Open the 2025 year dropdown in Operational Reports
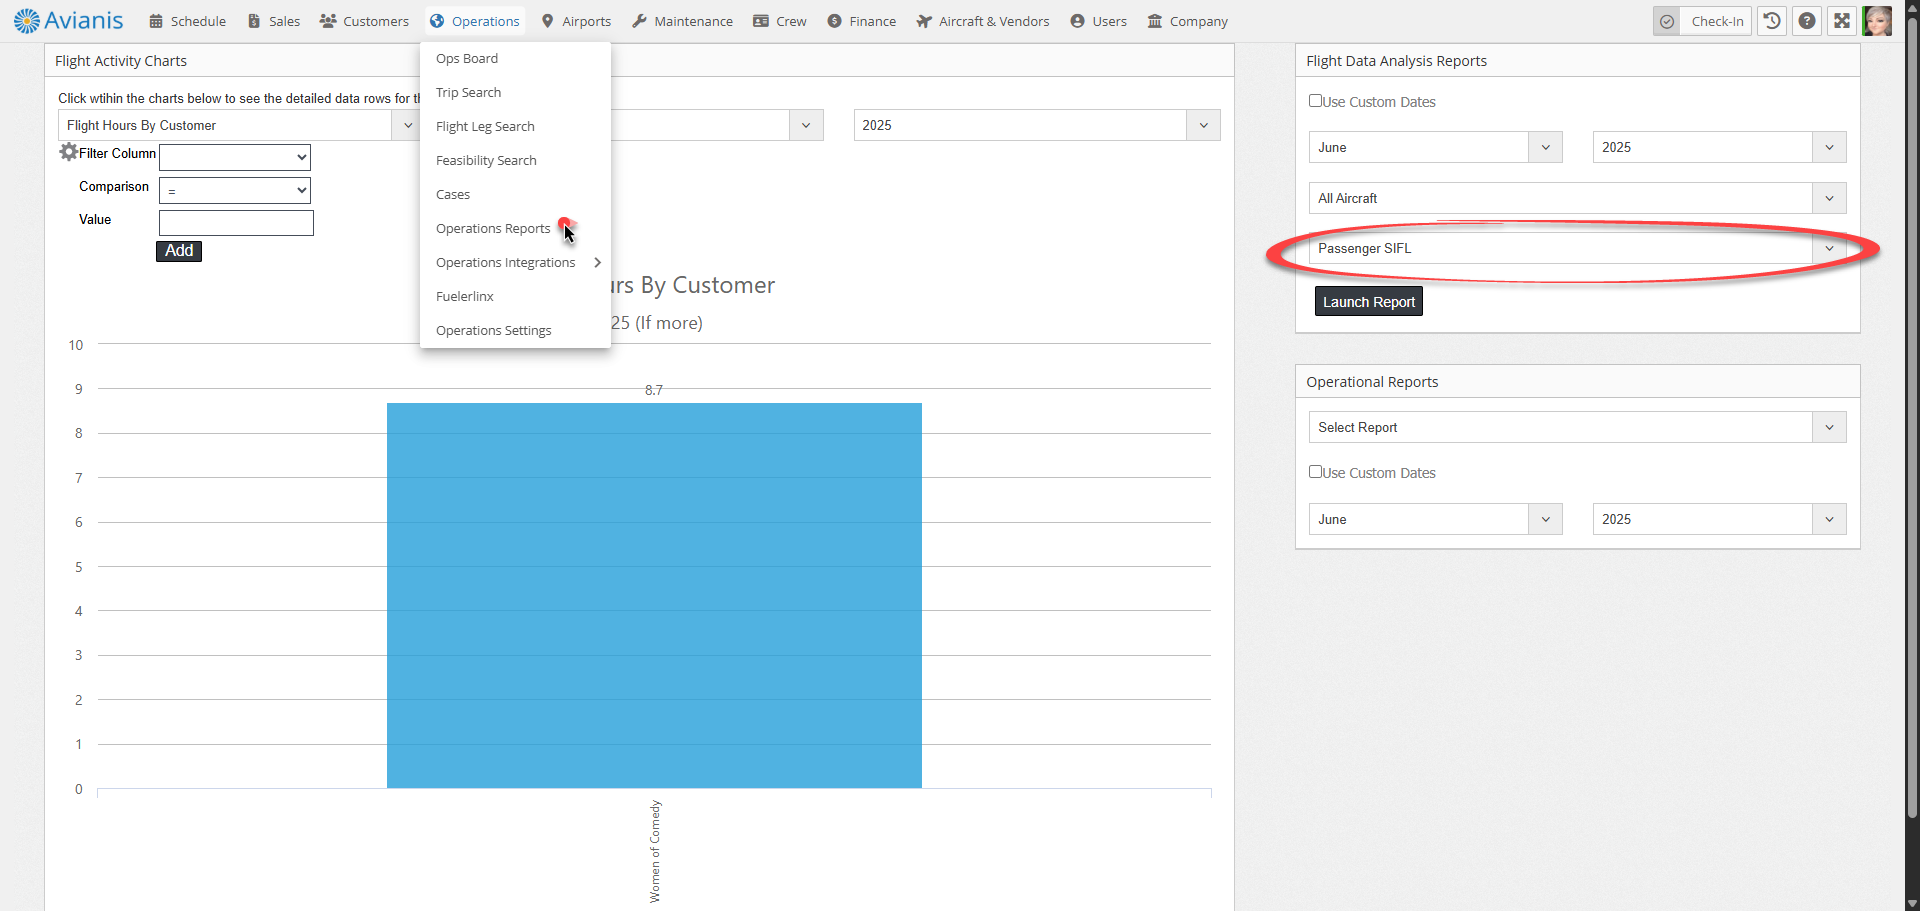The height and width of the screenshot is (911, 1920). 1719,519
